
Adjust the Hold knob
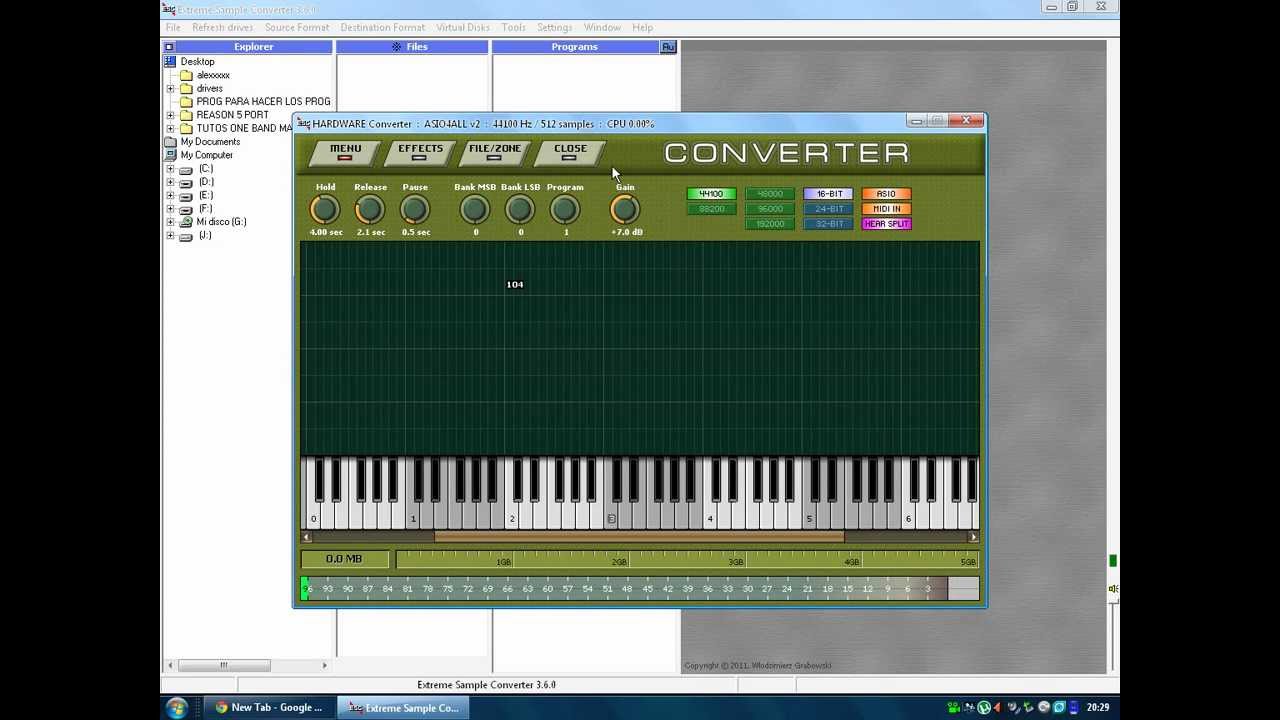tap(325, 210)
